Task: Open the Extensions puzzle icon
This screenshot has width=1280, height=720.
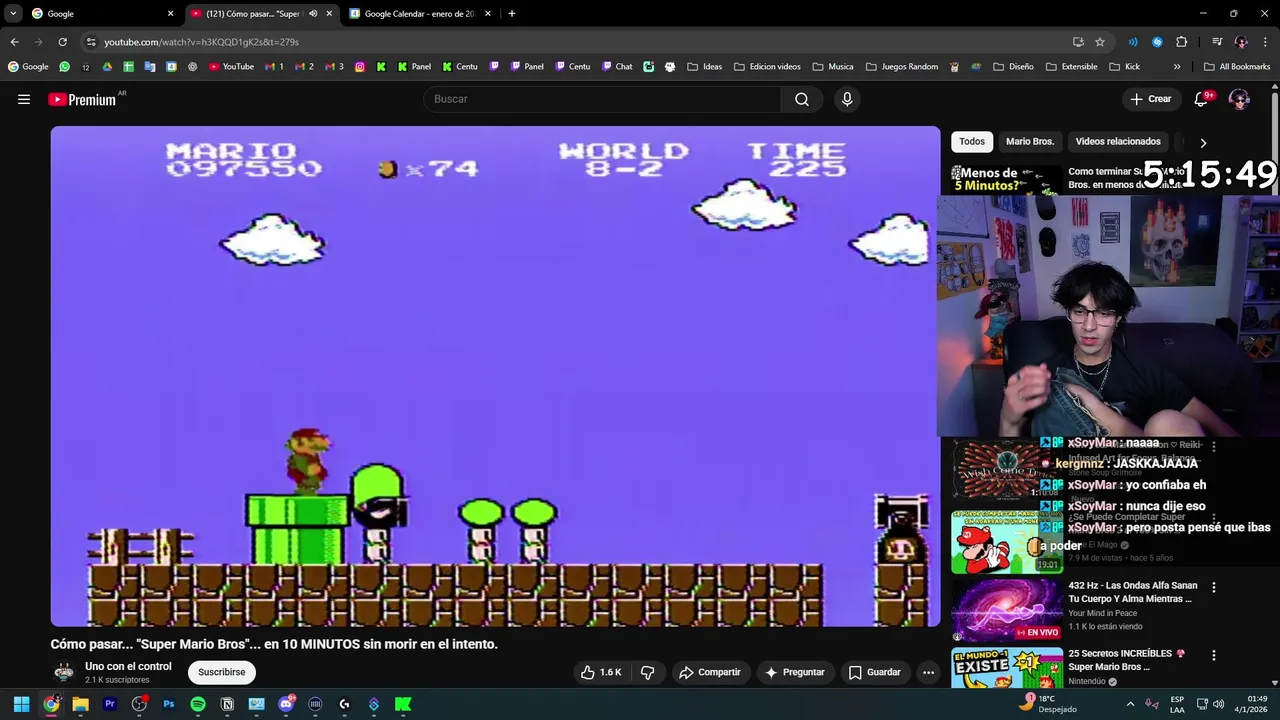Action: point(1182,42)
